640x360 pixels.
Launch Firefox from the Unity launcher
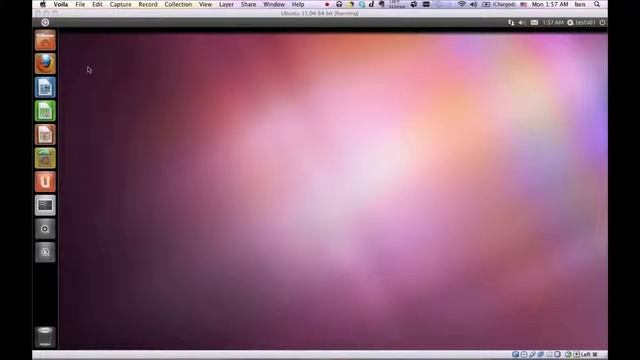coord(45,64)
